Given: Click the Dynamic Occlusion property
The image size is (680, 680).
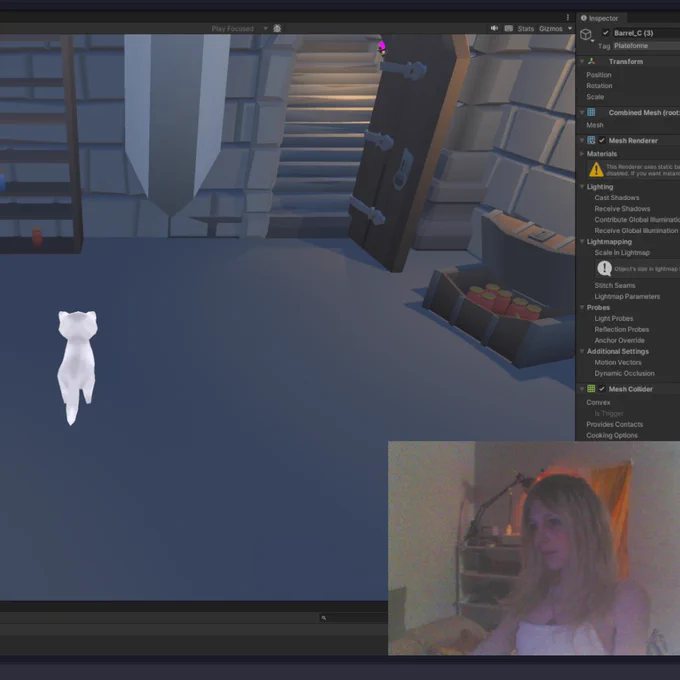Looking at the screenshot, I should 624,373.
